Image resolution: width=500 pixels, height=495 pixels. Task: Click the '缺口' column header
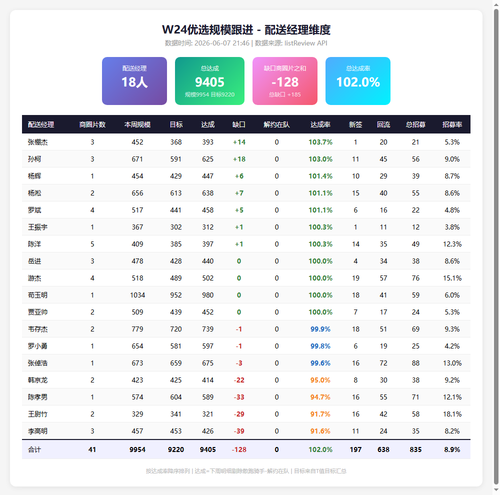tap(239, 125)
